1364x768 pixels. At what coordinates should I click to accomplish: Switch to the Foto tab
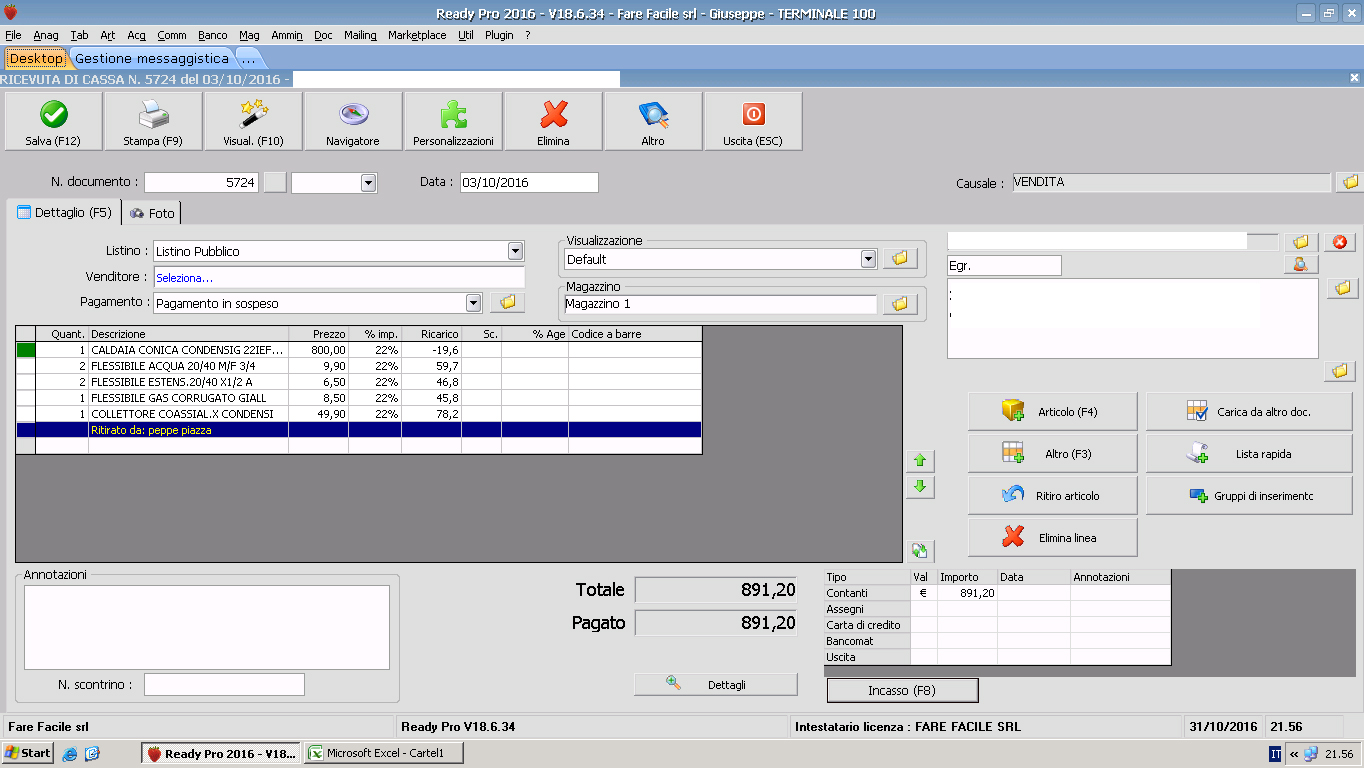pyautogui.click(x=152, y=213)
